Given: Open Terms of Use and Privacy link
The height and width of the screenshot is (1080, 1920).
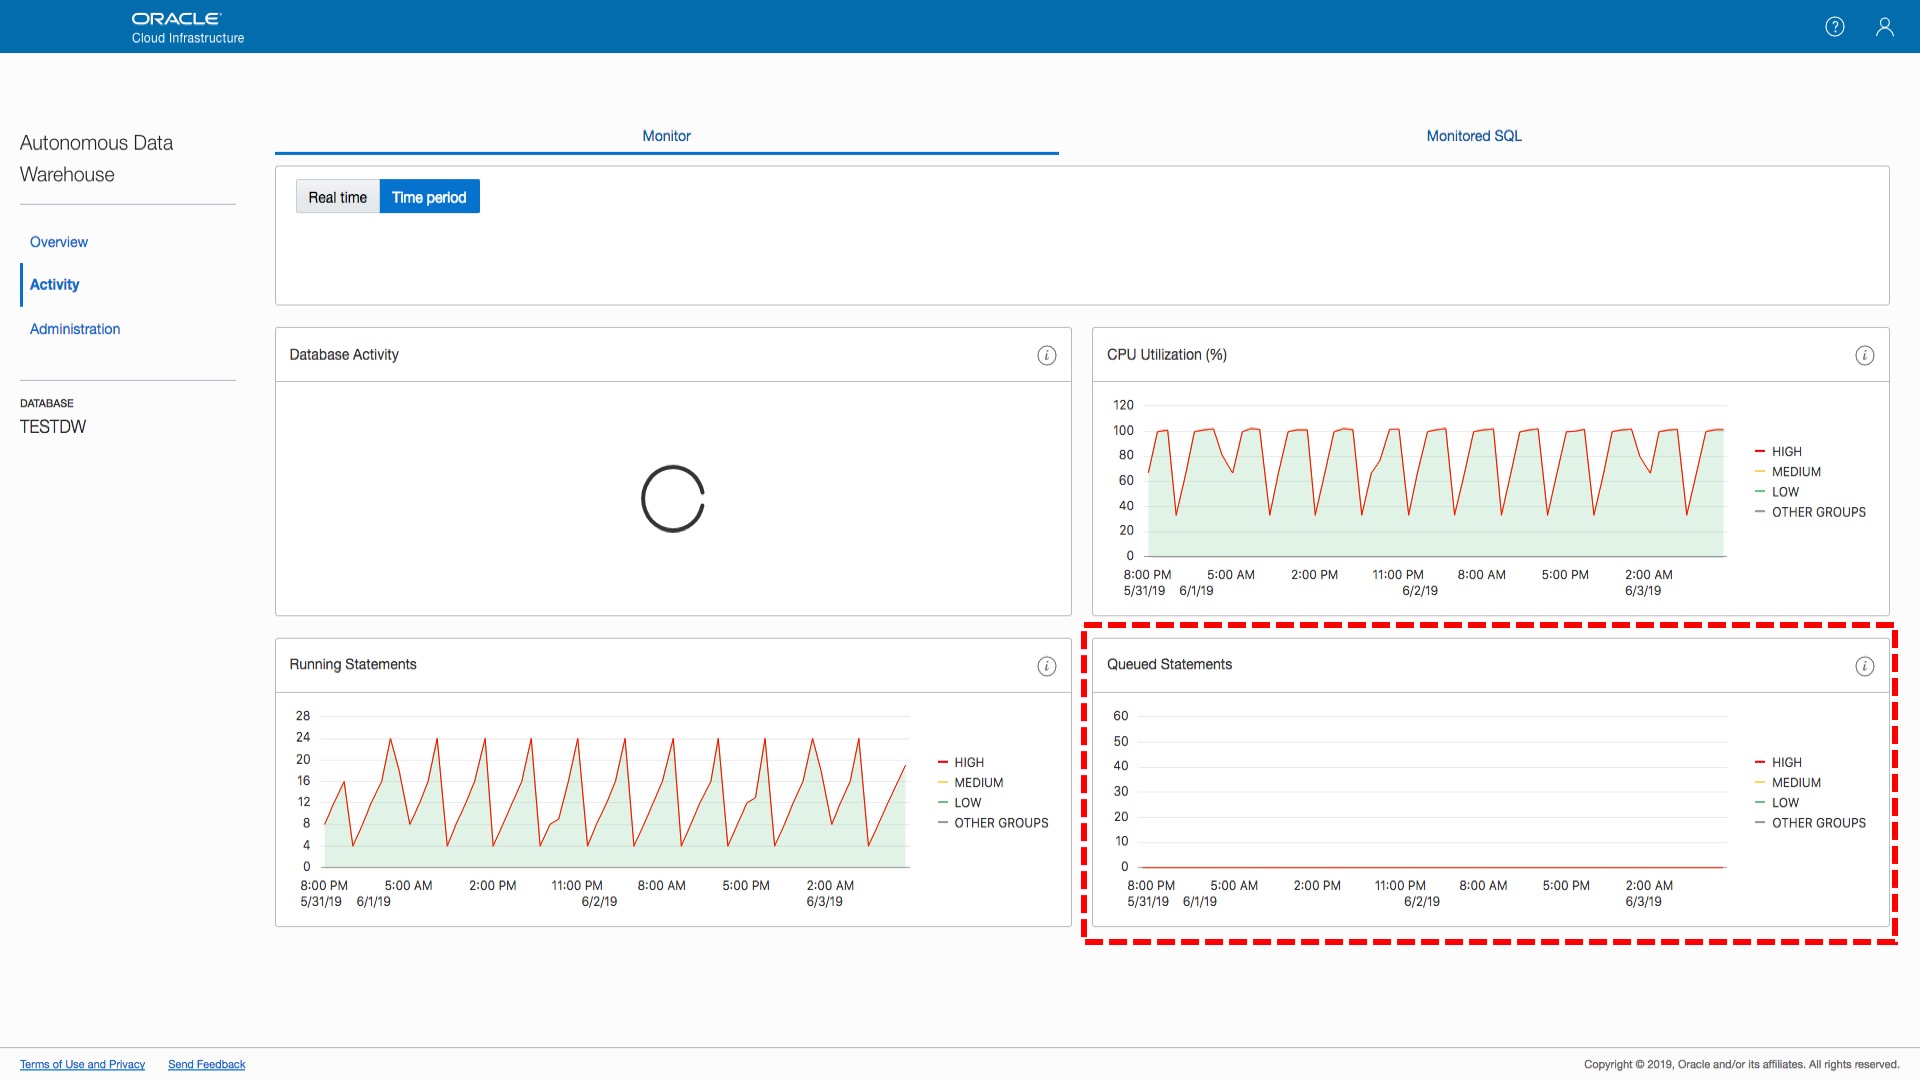Looking at the screenshot, I should (82, 1064).
